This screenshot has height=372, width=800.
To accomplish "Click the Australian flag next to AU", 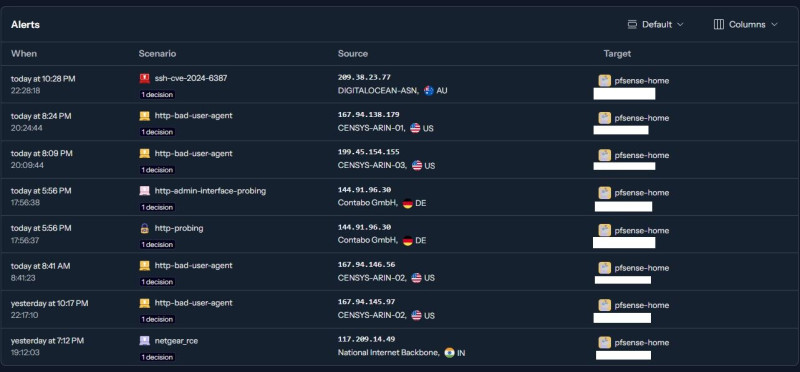I will coord(429,90).
